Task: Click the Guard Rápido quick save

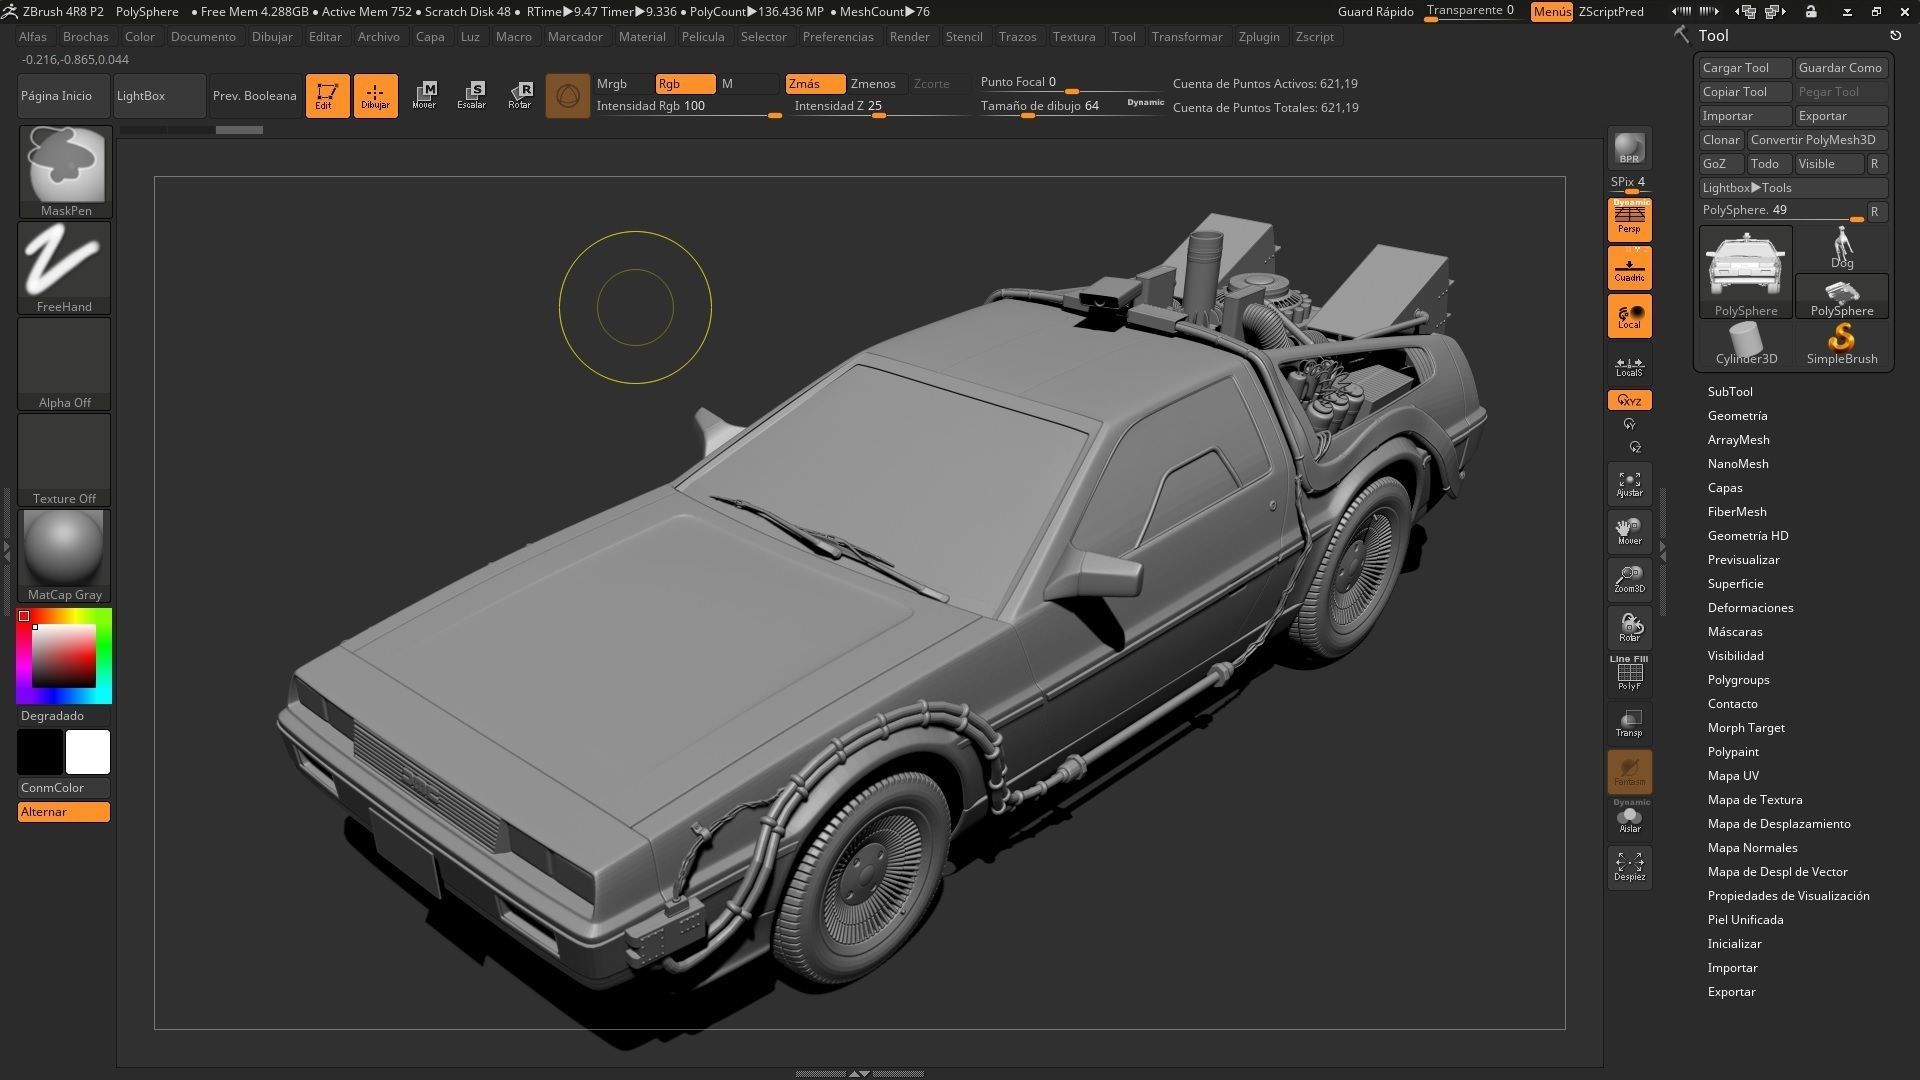Action: coord(1375,12)
